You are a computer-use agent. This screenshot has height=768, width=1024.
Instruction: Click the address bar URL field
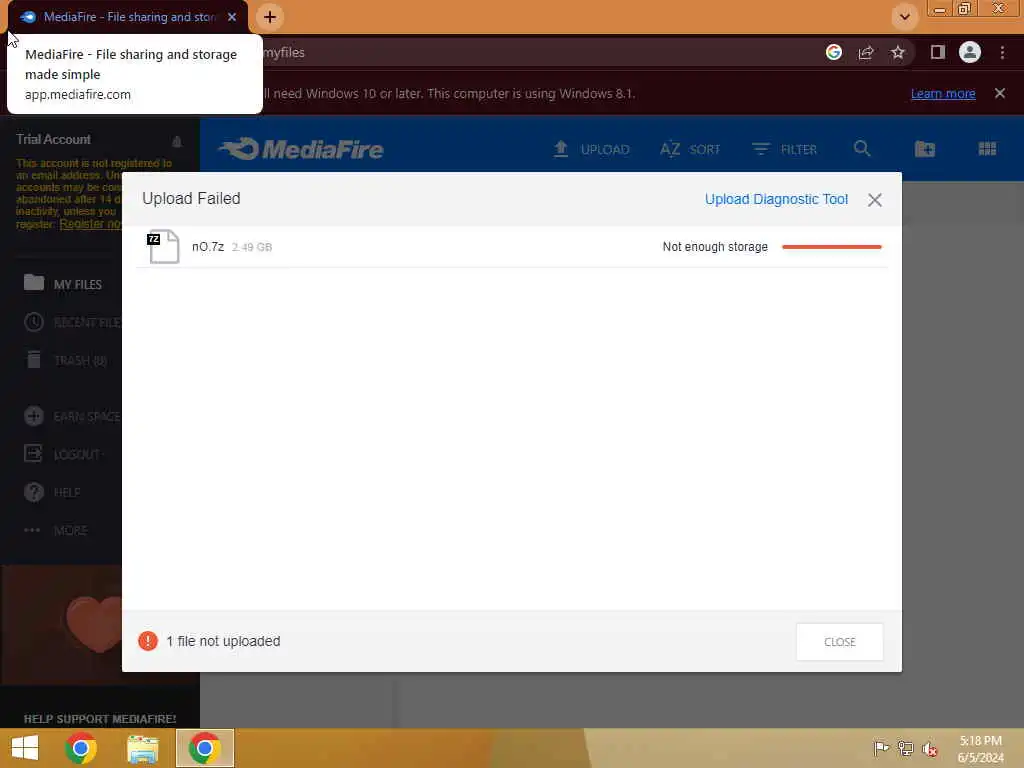[536, 52]
